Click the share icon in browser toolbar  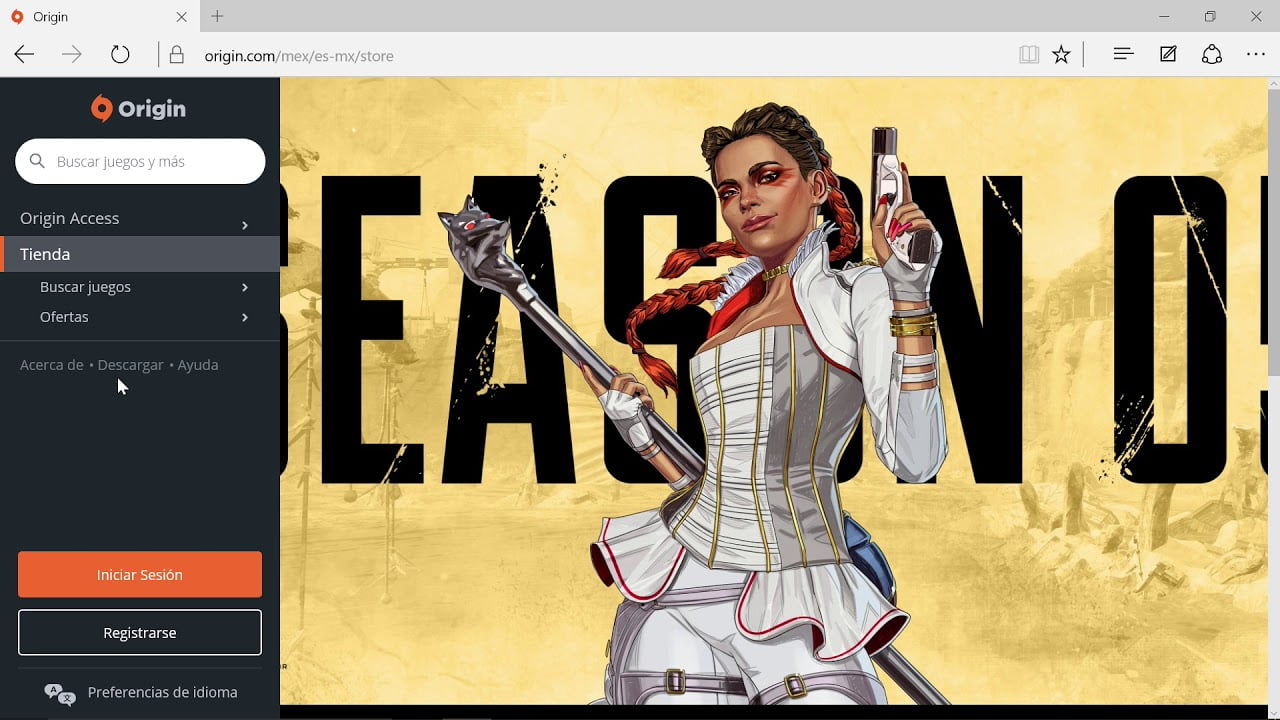coord(1212,54)
